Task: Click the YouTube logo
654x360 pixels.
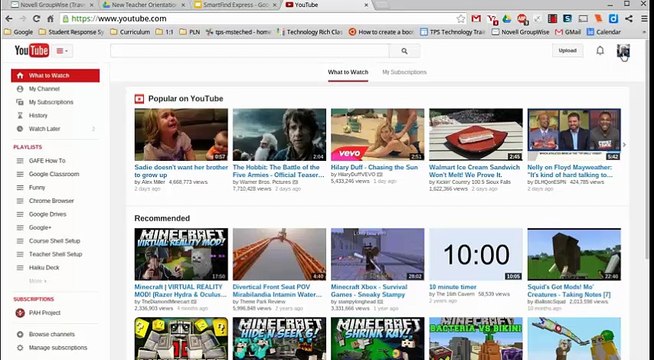Action: click(32, 50)
